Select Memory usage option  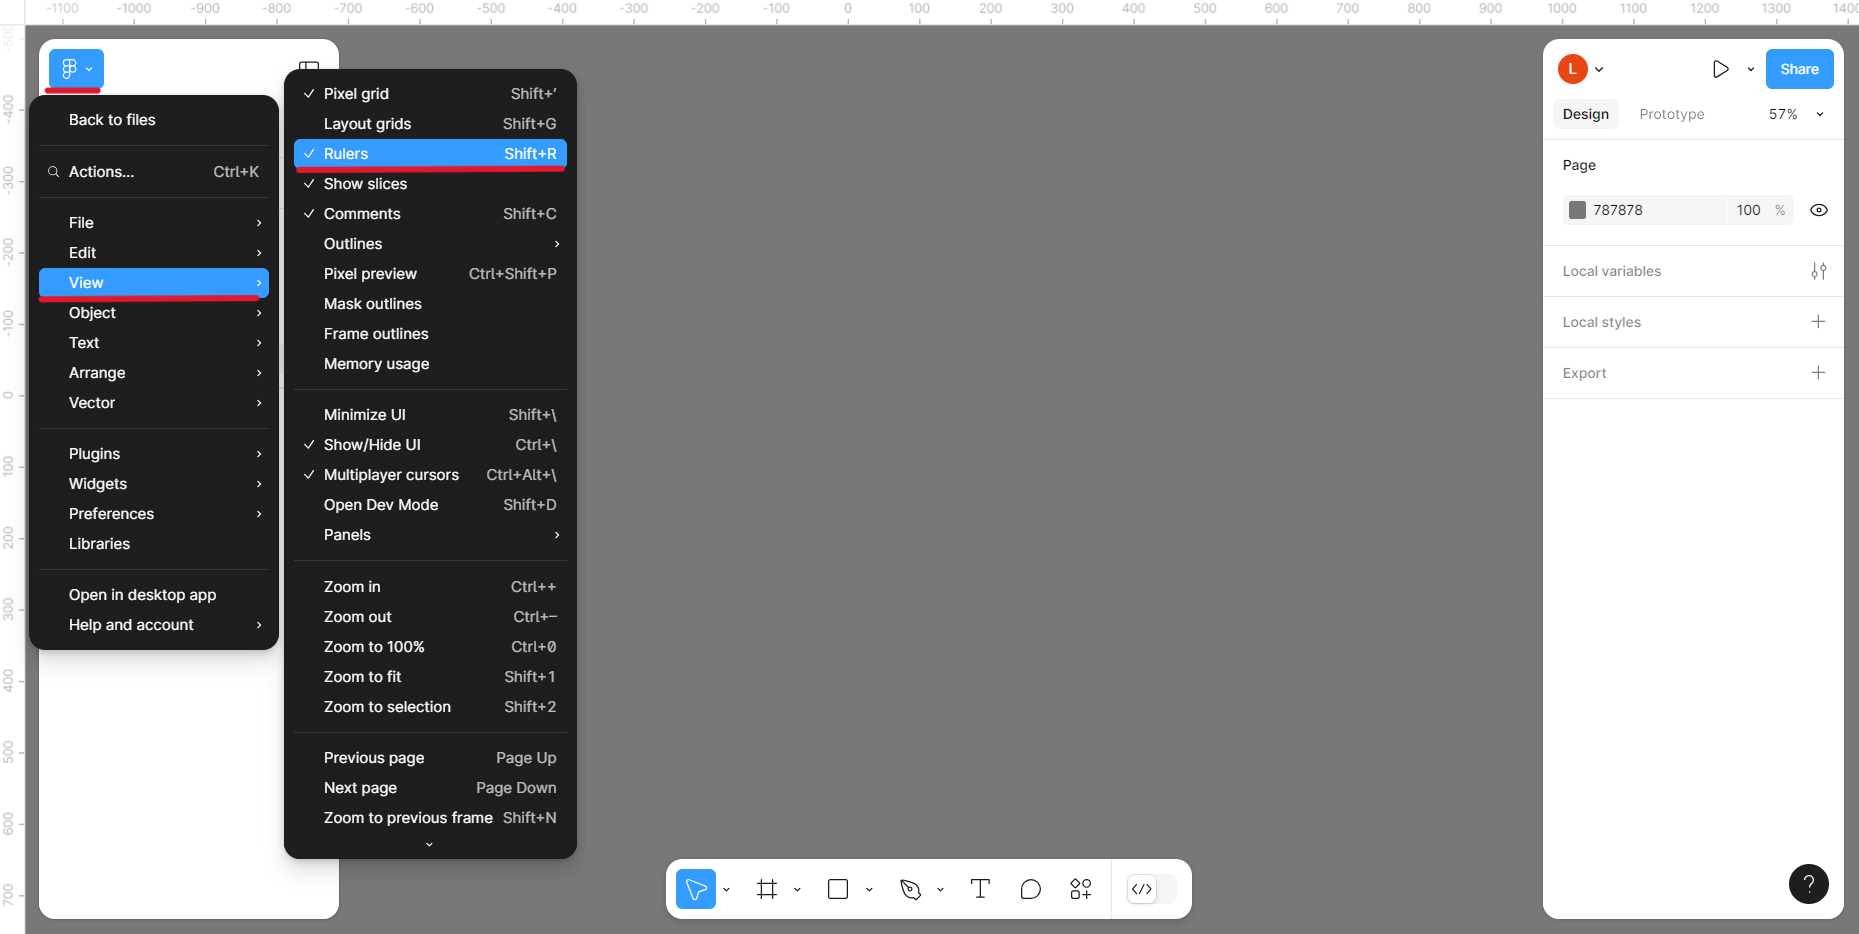point(430,364)
